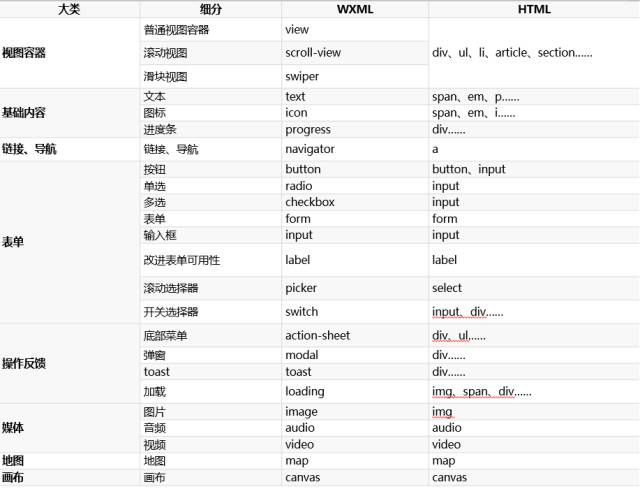The width and height of the screenshot is (640, 489).
Task: Click the 细分 column header
Action: [211, 9]
